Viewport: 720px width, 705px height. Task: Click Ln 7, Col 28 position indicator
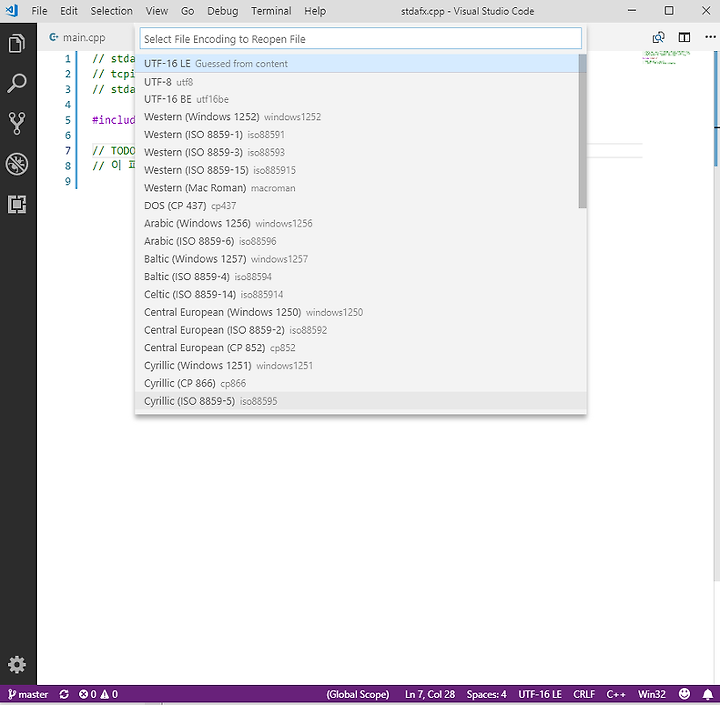pos(430,694)
